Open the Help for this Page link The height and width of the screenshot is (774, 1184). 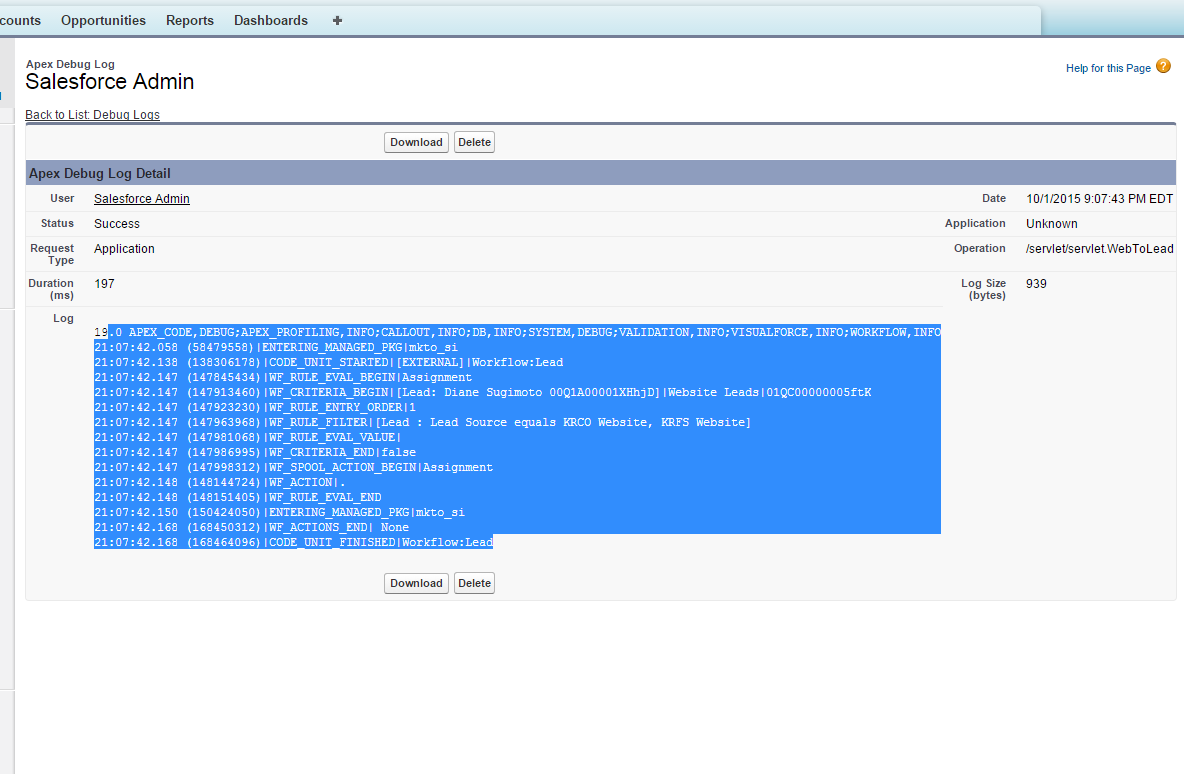tap(1108, 68)
